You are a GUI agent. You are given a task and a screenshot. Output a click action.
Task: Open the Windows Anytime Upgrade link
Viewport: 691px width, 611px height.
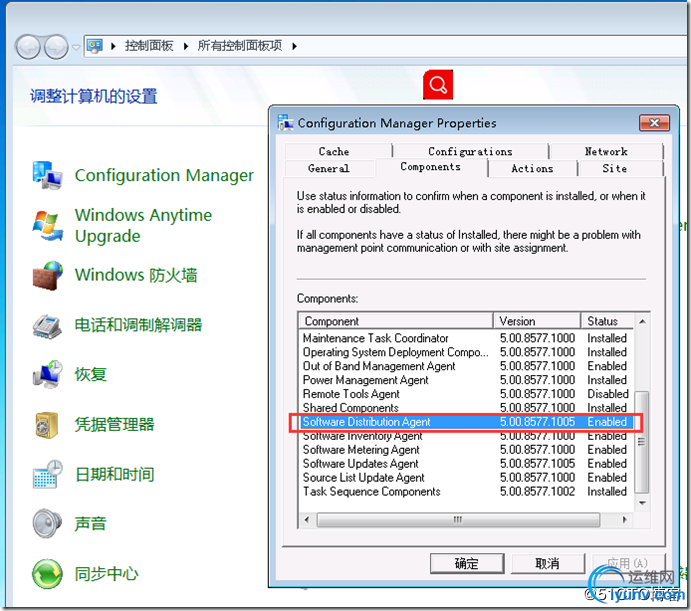click(x=143, y=226)
